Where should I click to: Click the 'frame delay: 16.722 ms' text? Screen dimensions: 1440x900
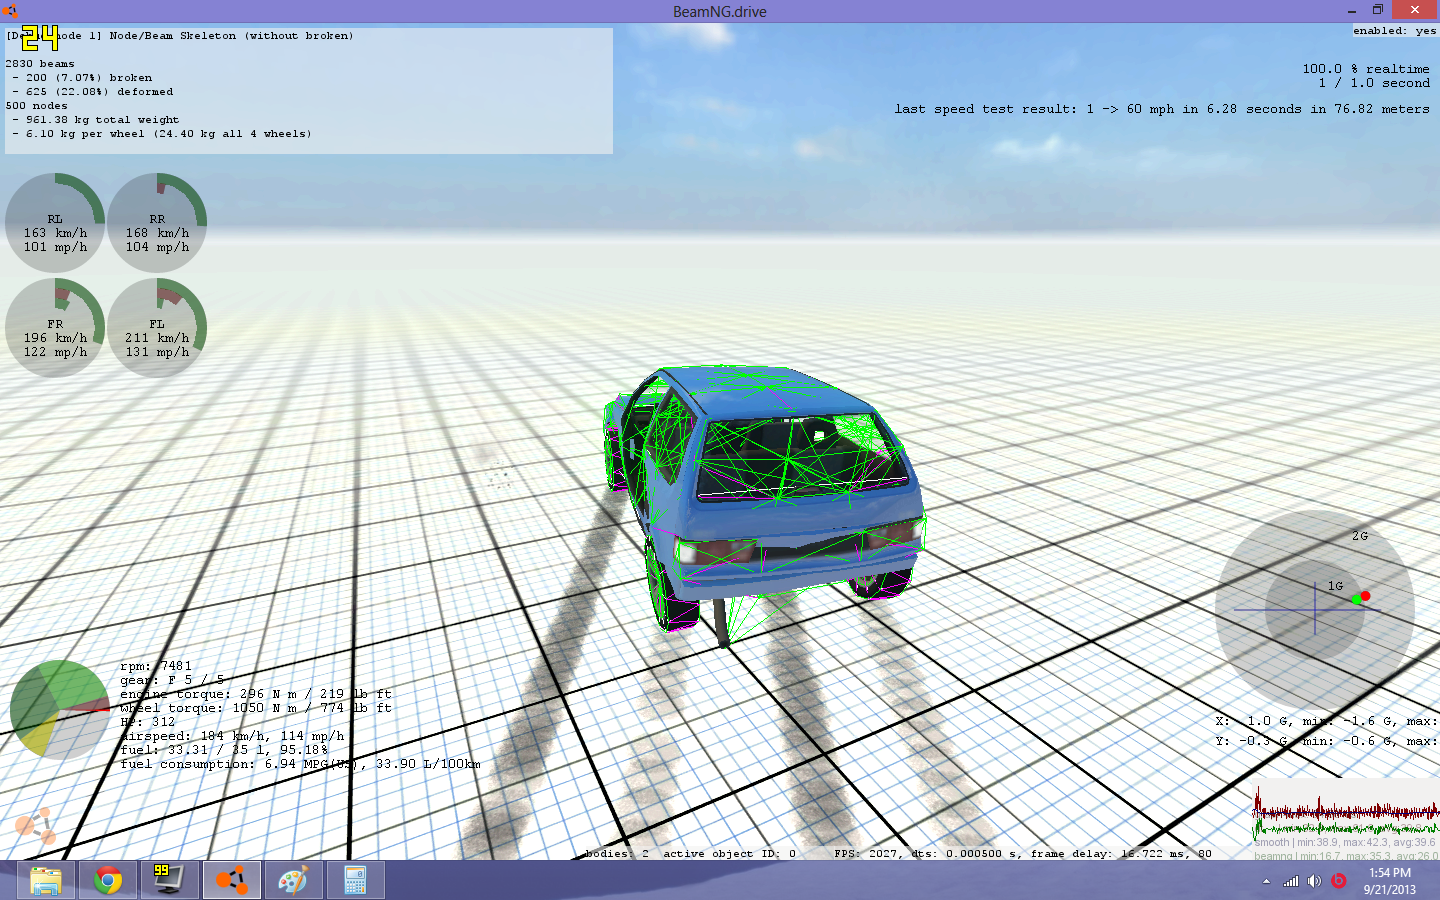point(1110,854)
